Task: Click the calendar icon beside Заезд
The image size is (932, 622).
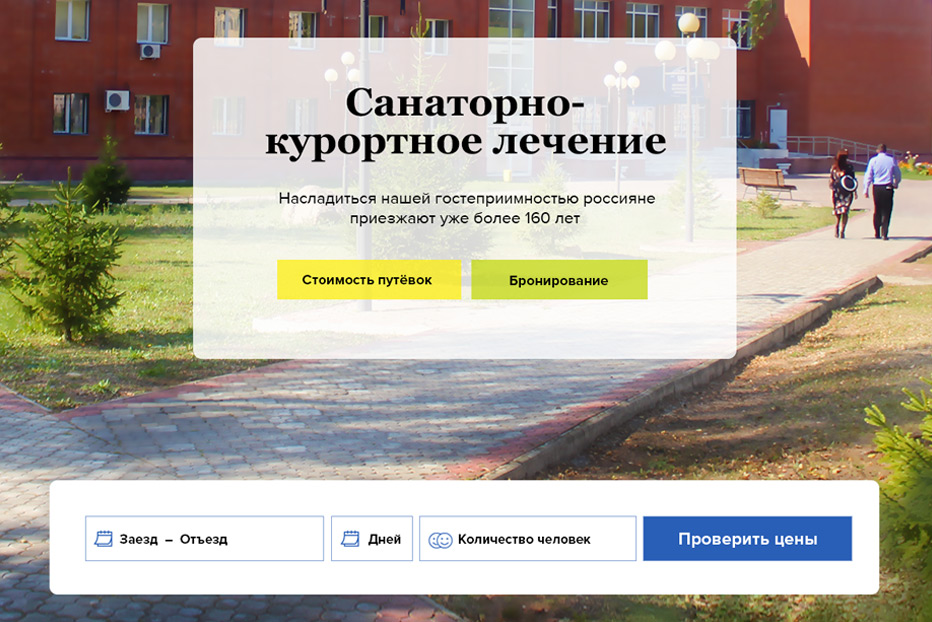Action: [103, 539]
